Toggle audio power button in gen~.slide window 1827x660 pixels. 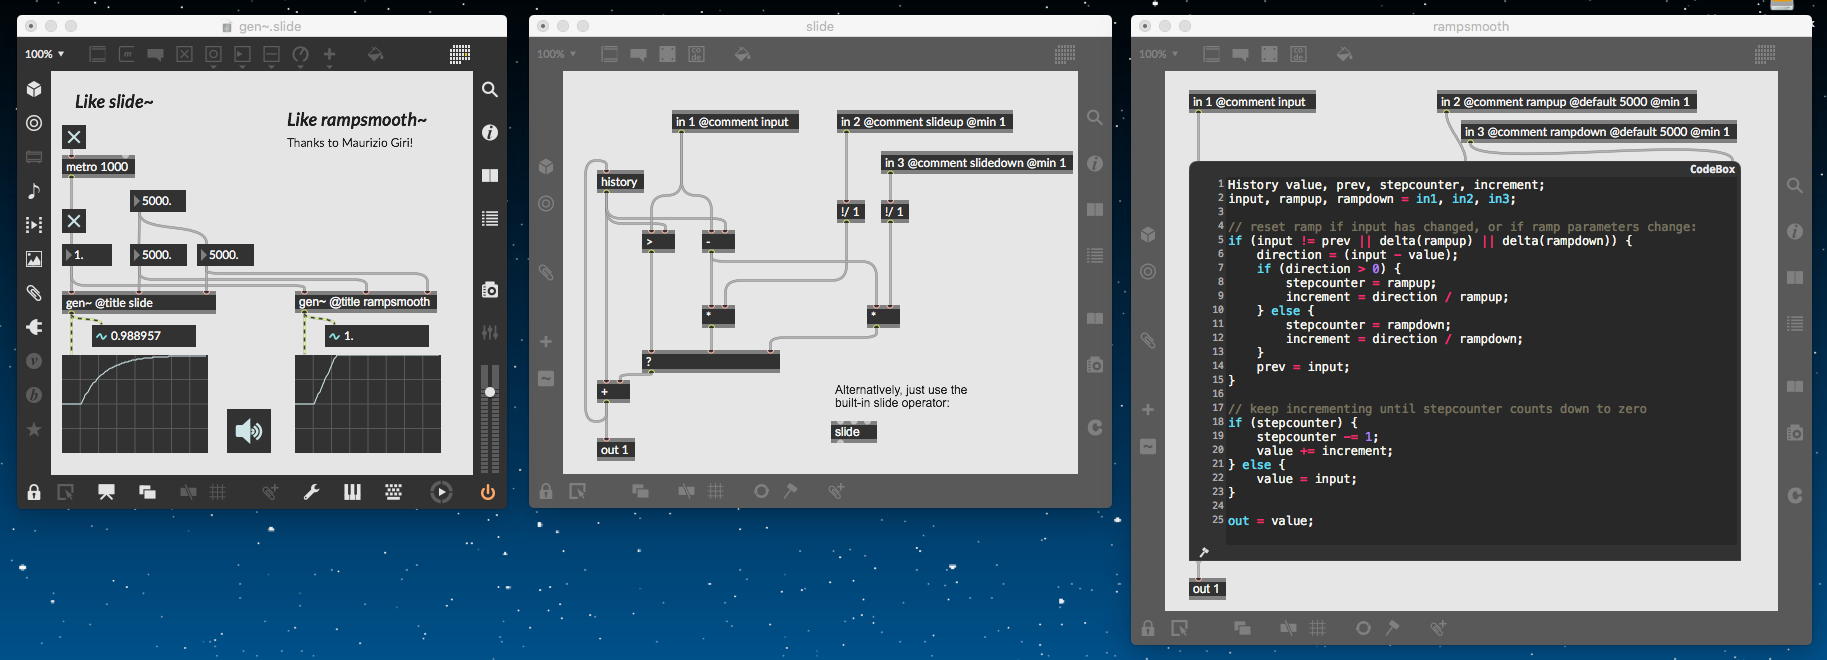click(487, 491)
